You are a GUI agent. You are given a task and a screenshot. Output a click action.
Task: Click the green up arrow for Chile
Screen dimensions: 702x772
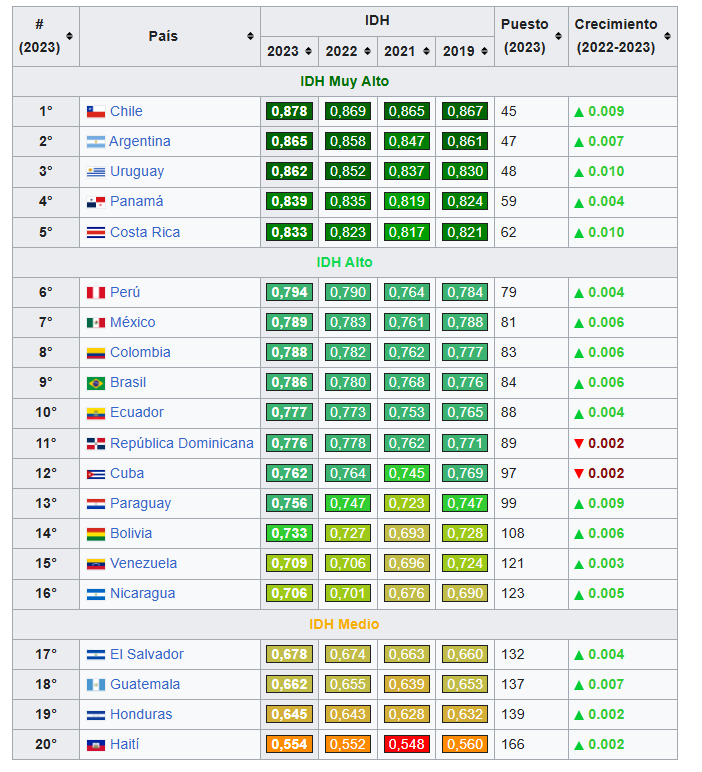click(579, 112)
